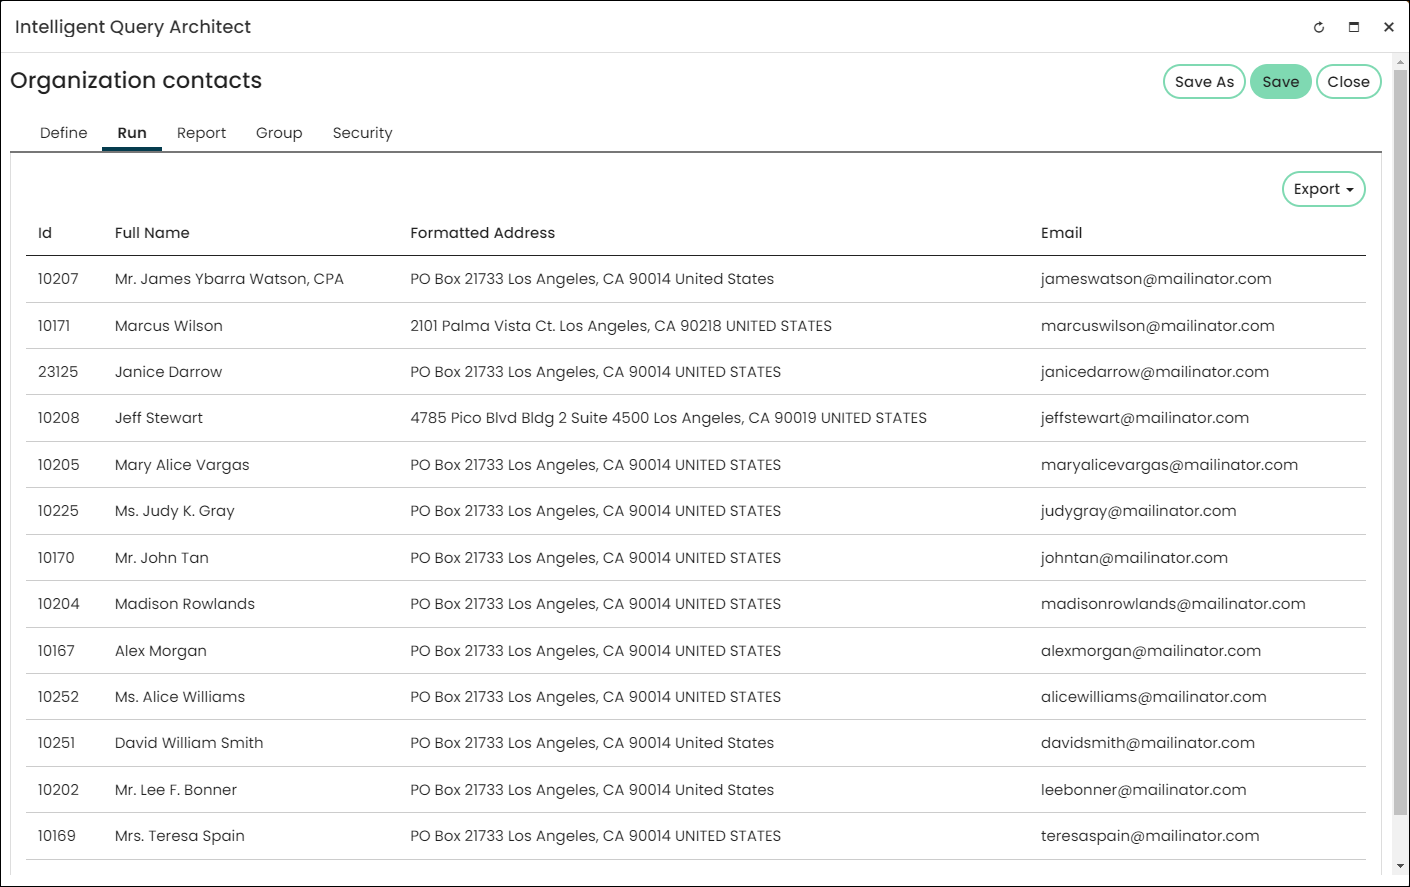Click the vertical scrollbar thumb

(x=1400, y=440)
